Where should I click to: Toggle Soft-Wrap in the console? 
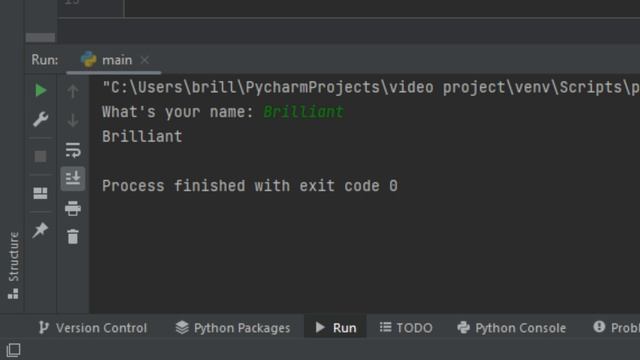pyautogui.click(x=73, y=150)
